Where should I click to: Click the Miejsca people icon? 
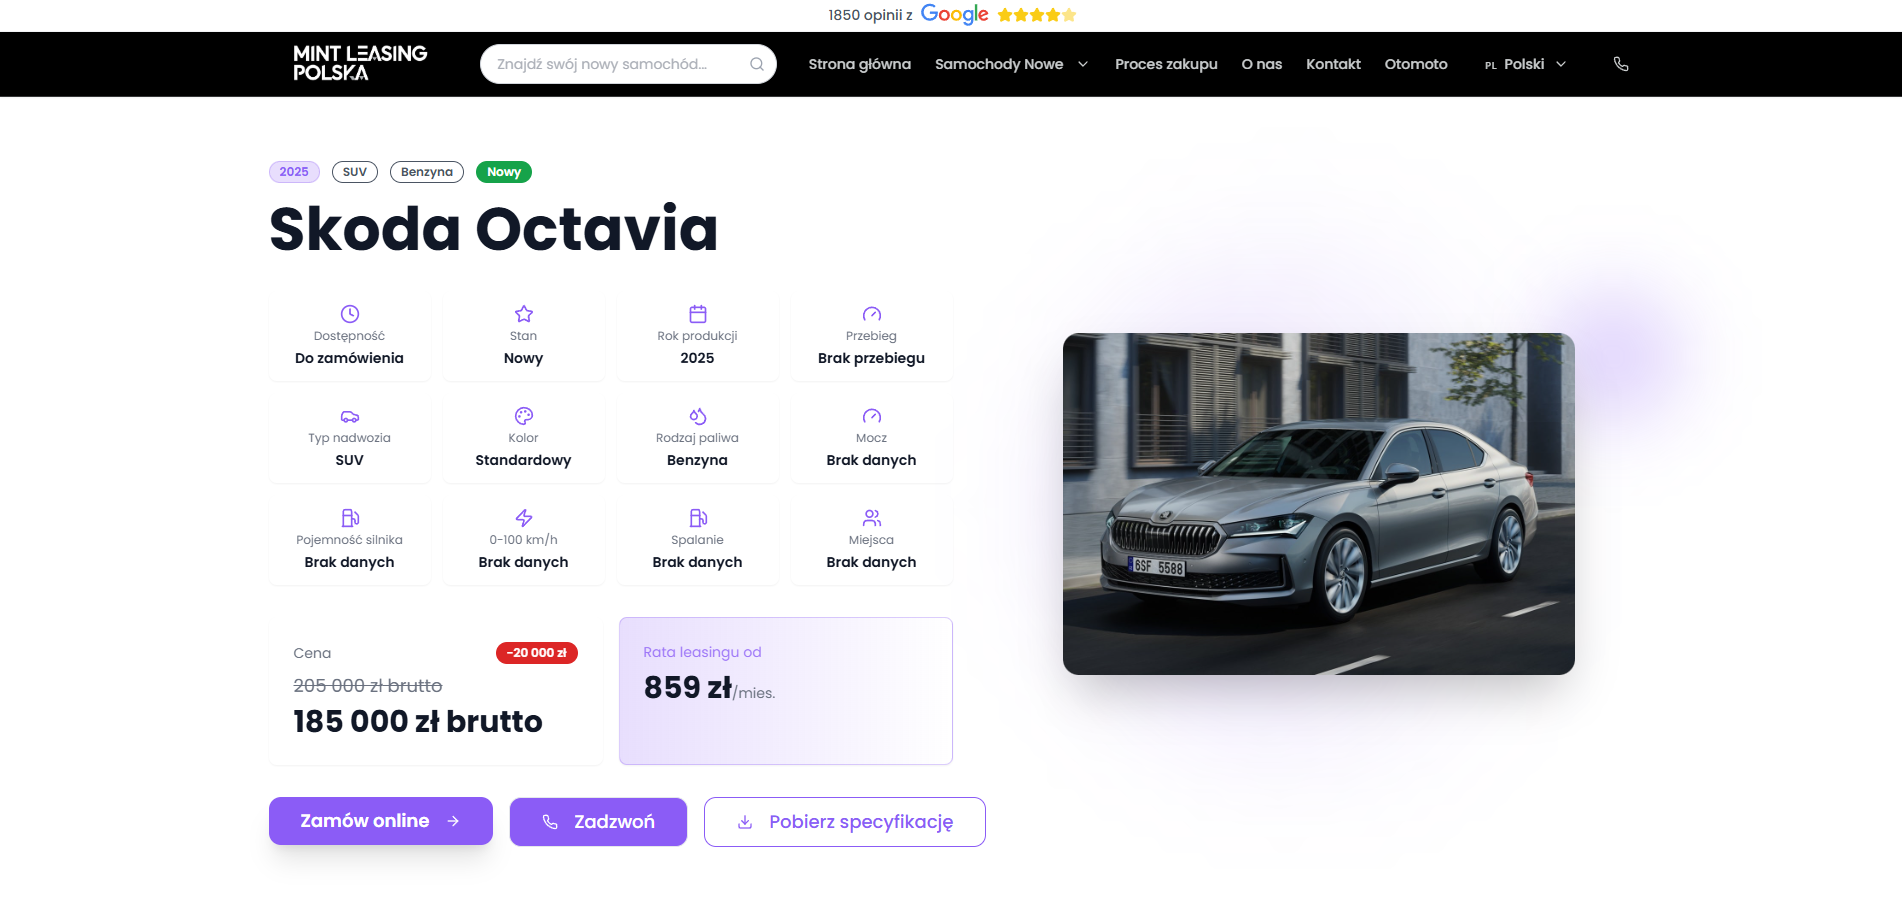click(x=871, y=518)
